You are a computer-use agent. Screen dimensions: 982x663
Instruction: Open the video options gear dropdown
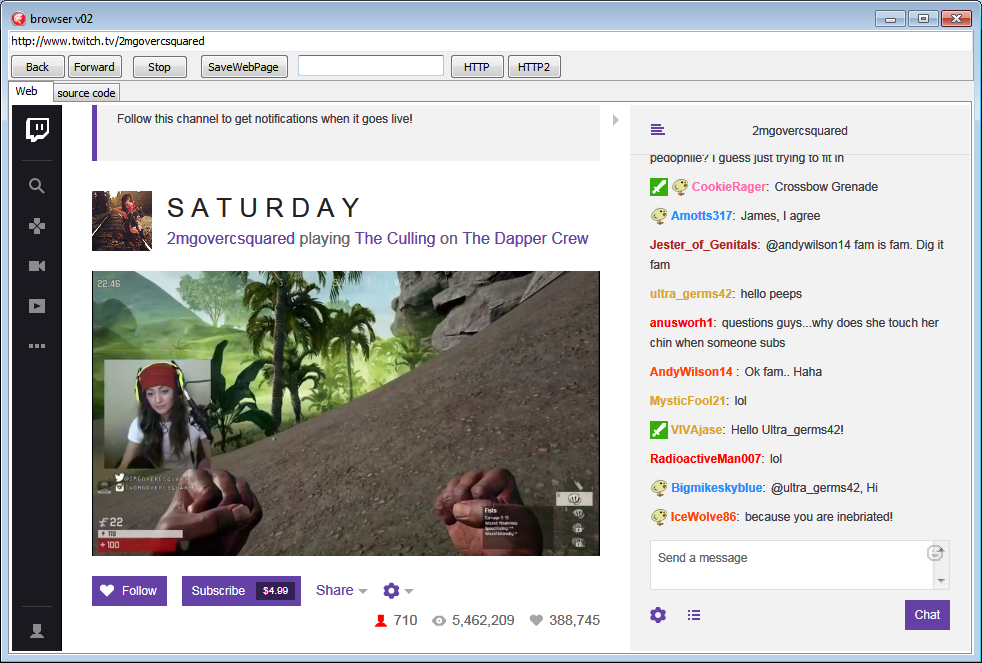coord(398,590)
